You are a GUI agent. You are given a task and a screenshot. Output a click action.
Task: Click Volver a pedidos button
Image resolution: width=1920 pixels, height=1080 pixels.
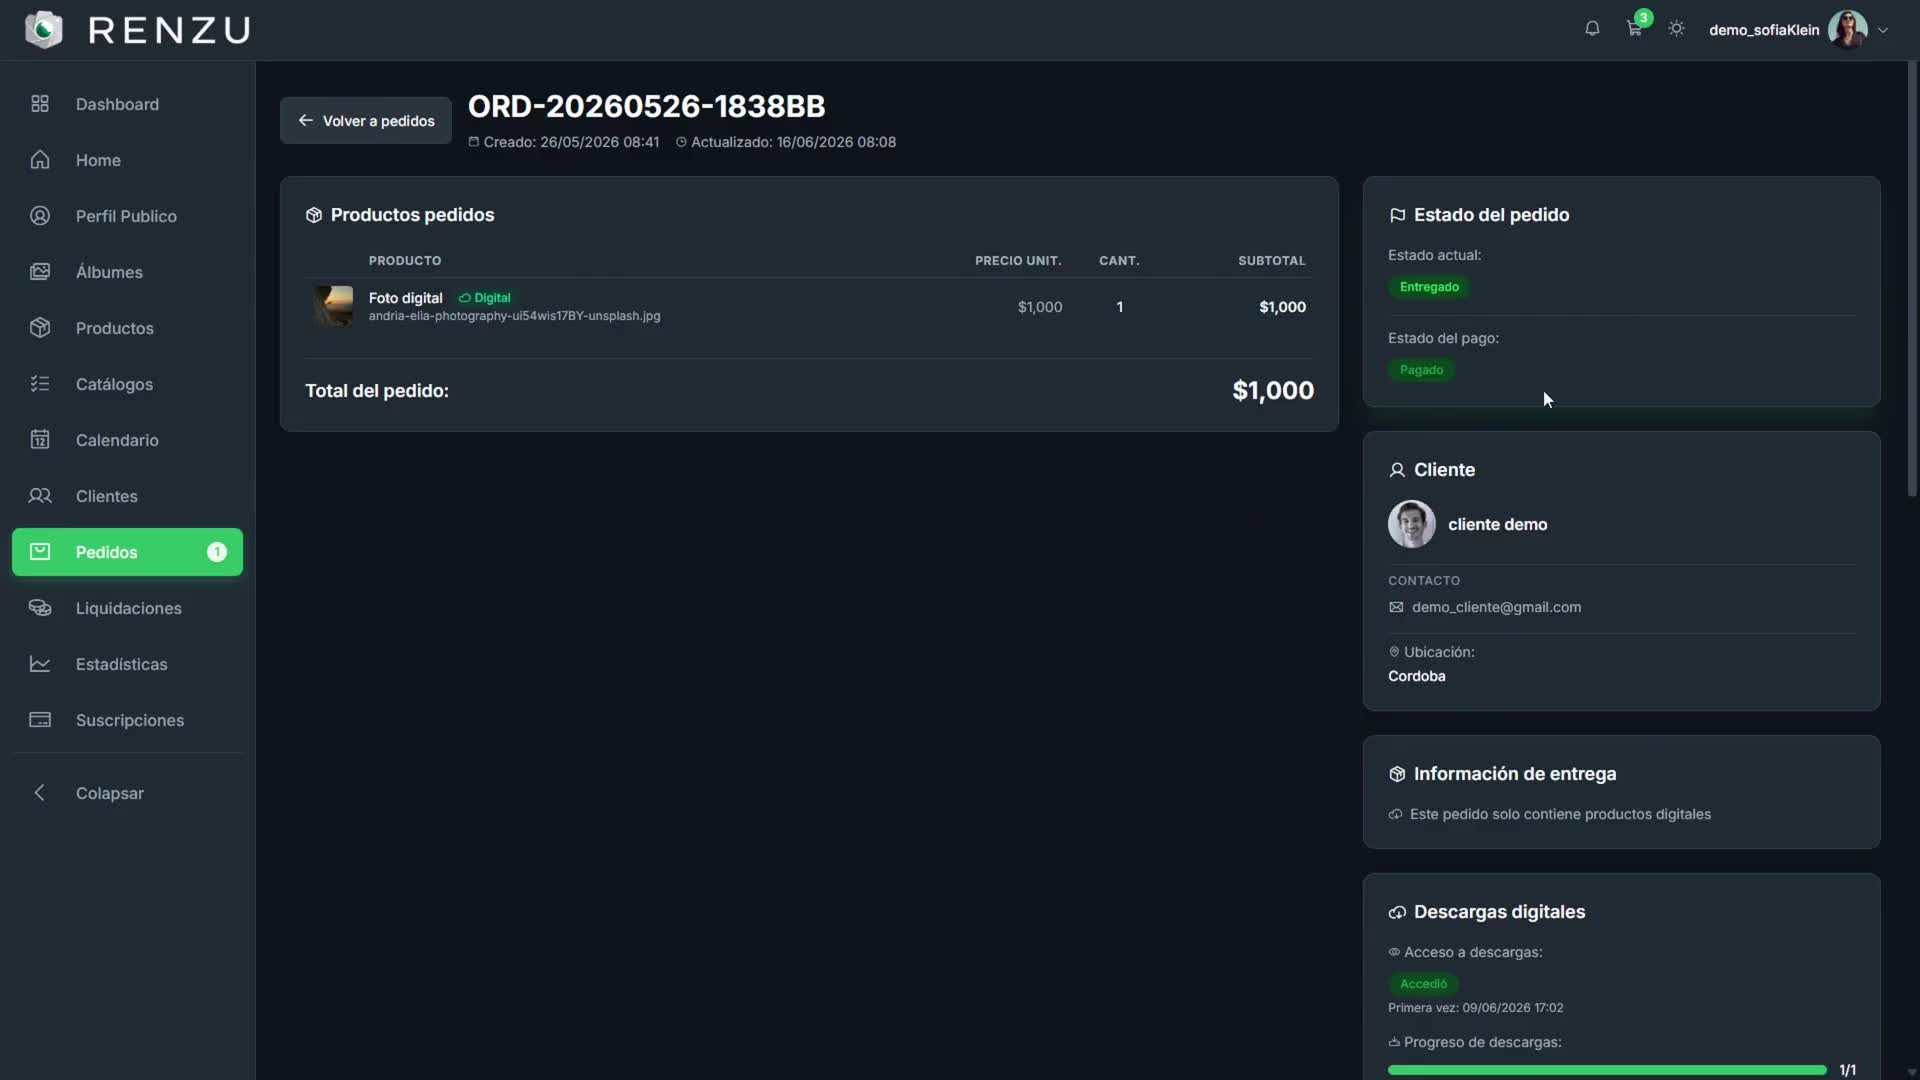[366, 121]
